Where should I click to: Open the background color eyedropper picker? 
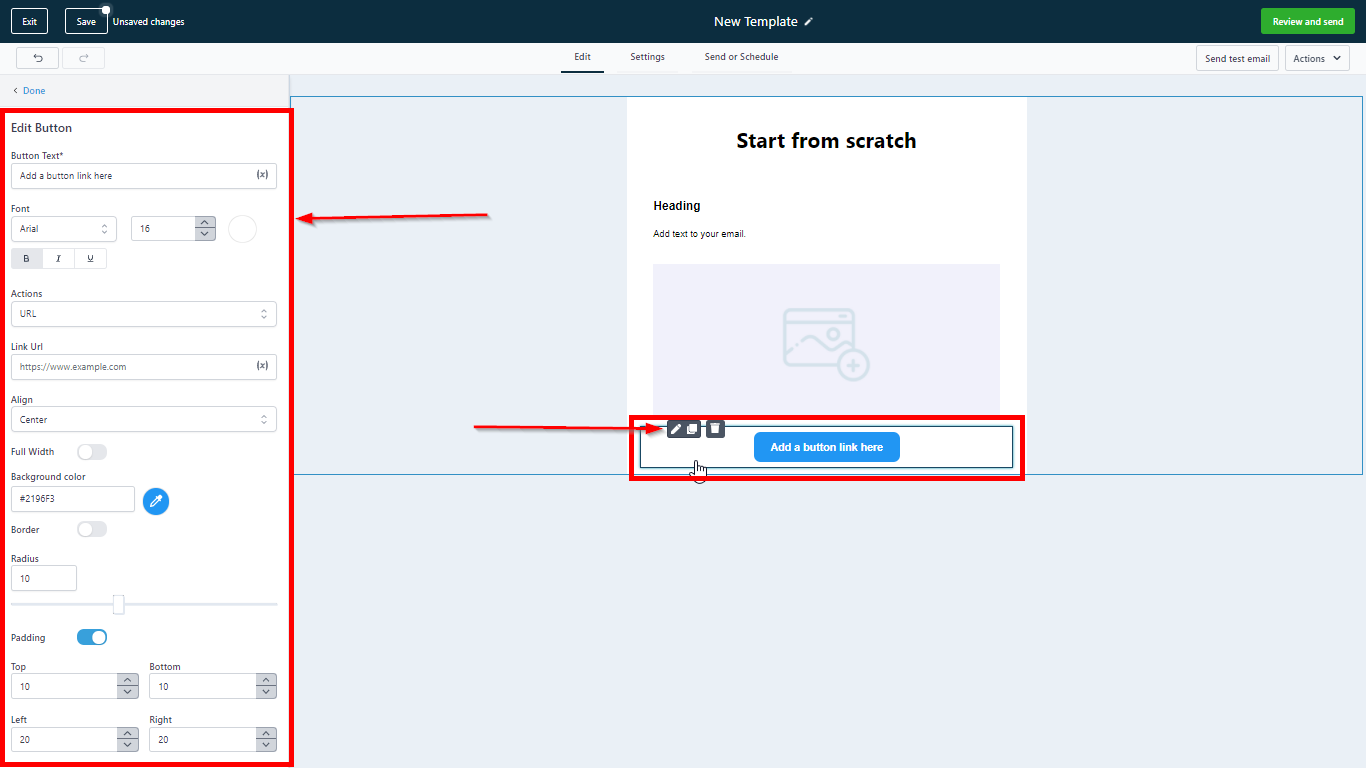click(156, 501)
